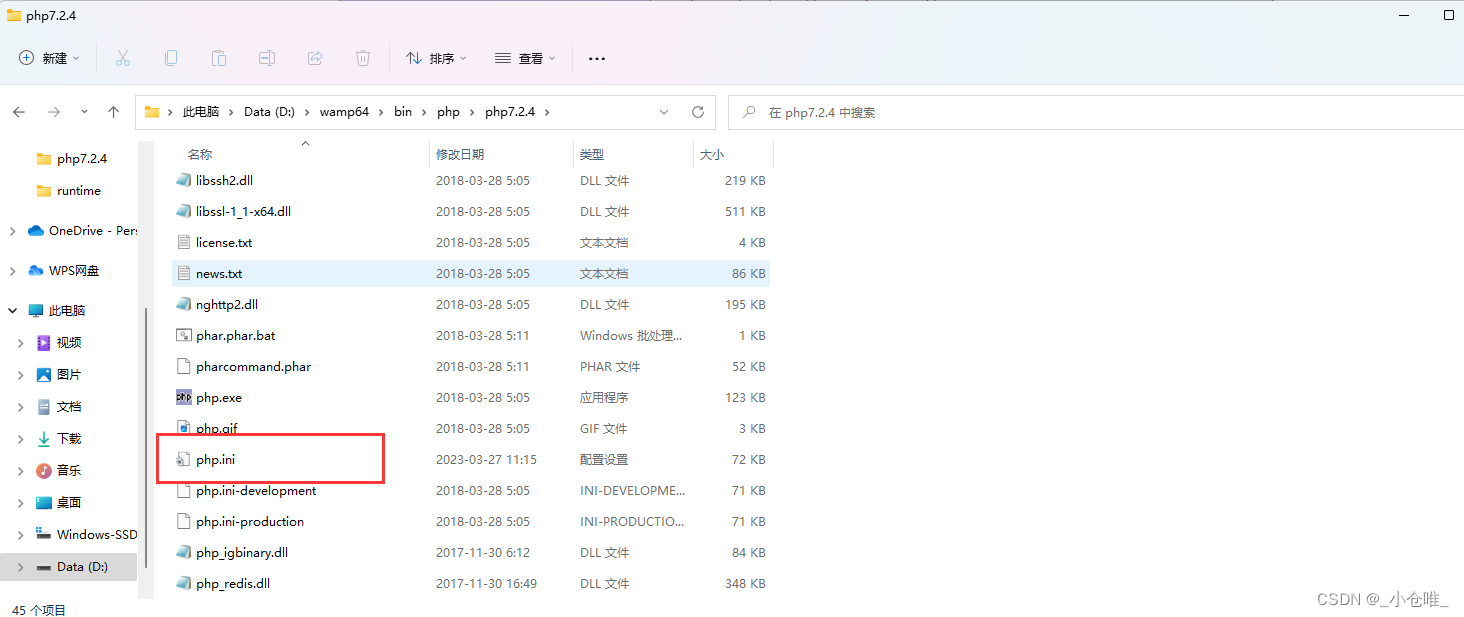Copy the selected item with copy icon
The image size is (1464, 617).
tap(170, 58)
